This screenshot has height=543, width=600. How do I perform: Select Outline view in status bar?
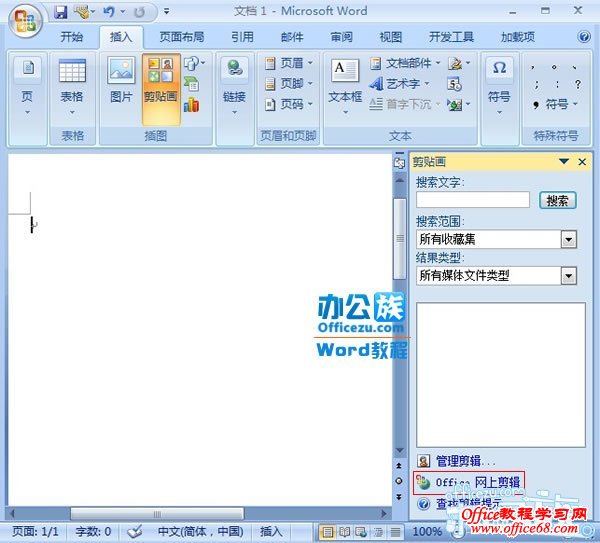tap(378, 532)
